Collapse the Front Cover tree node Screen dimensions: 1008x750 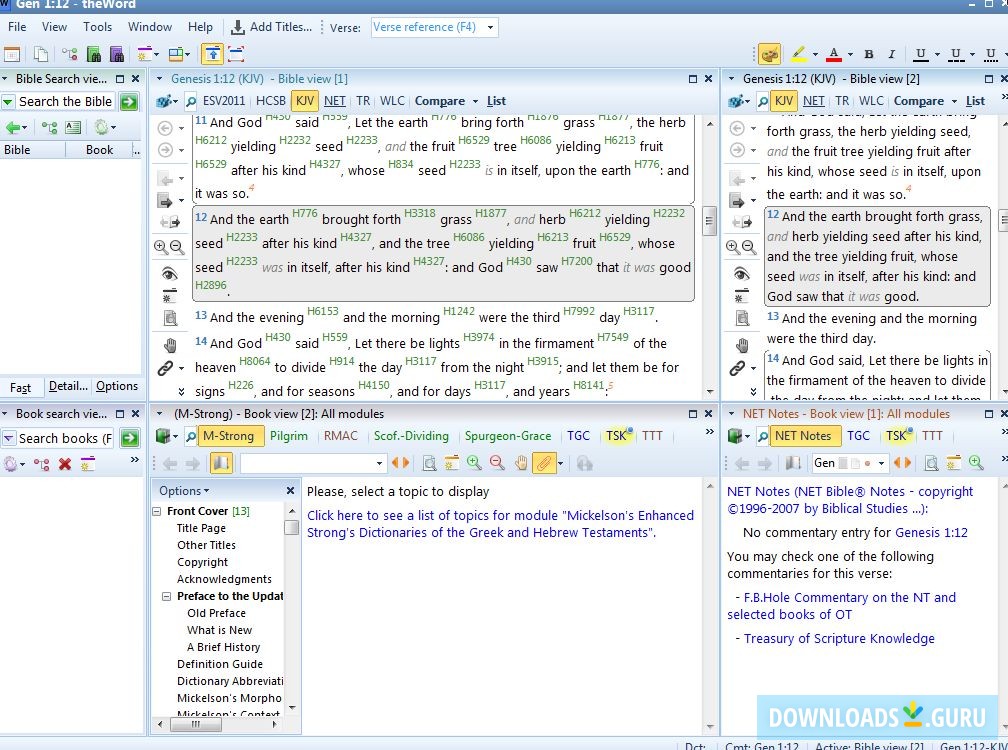(x=156, y=512)
